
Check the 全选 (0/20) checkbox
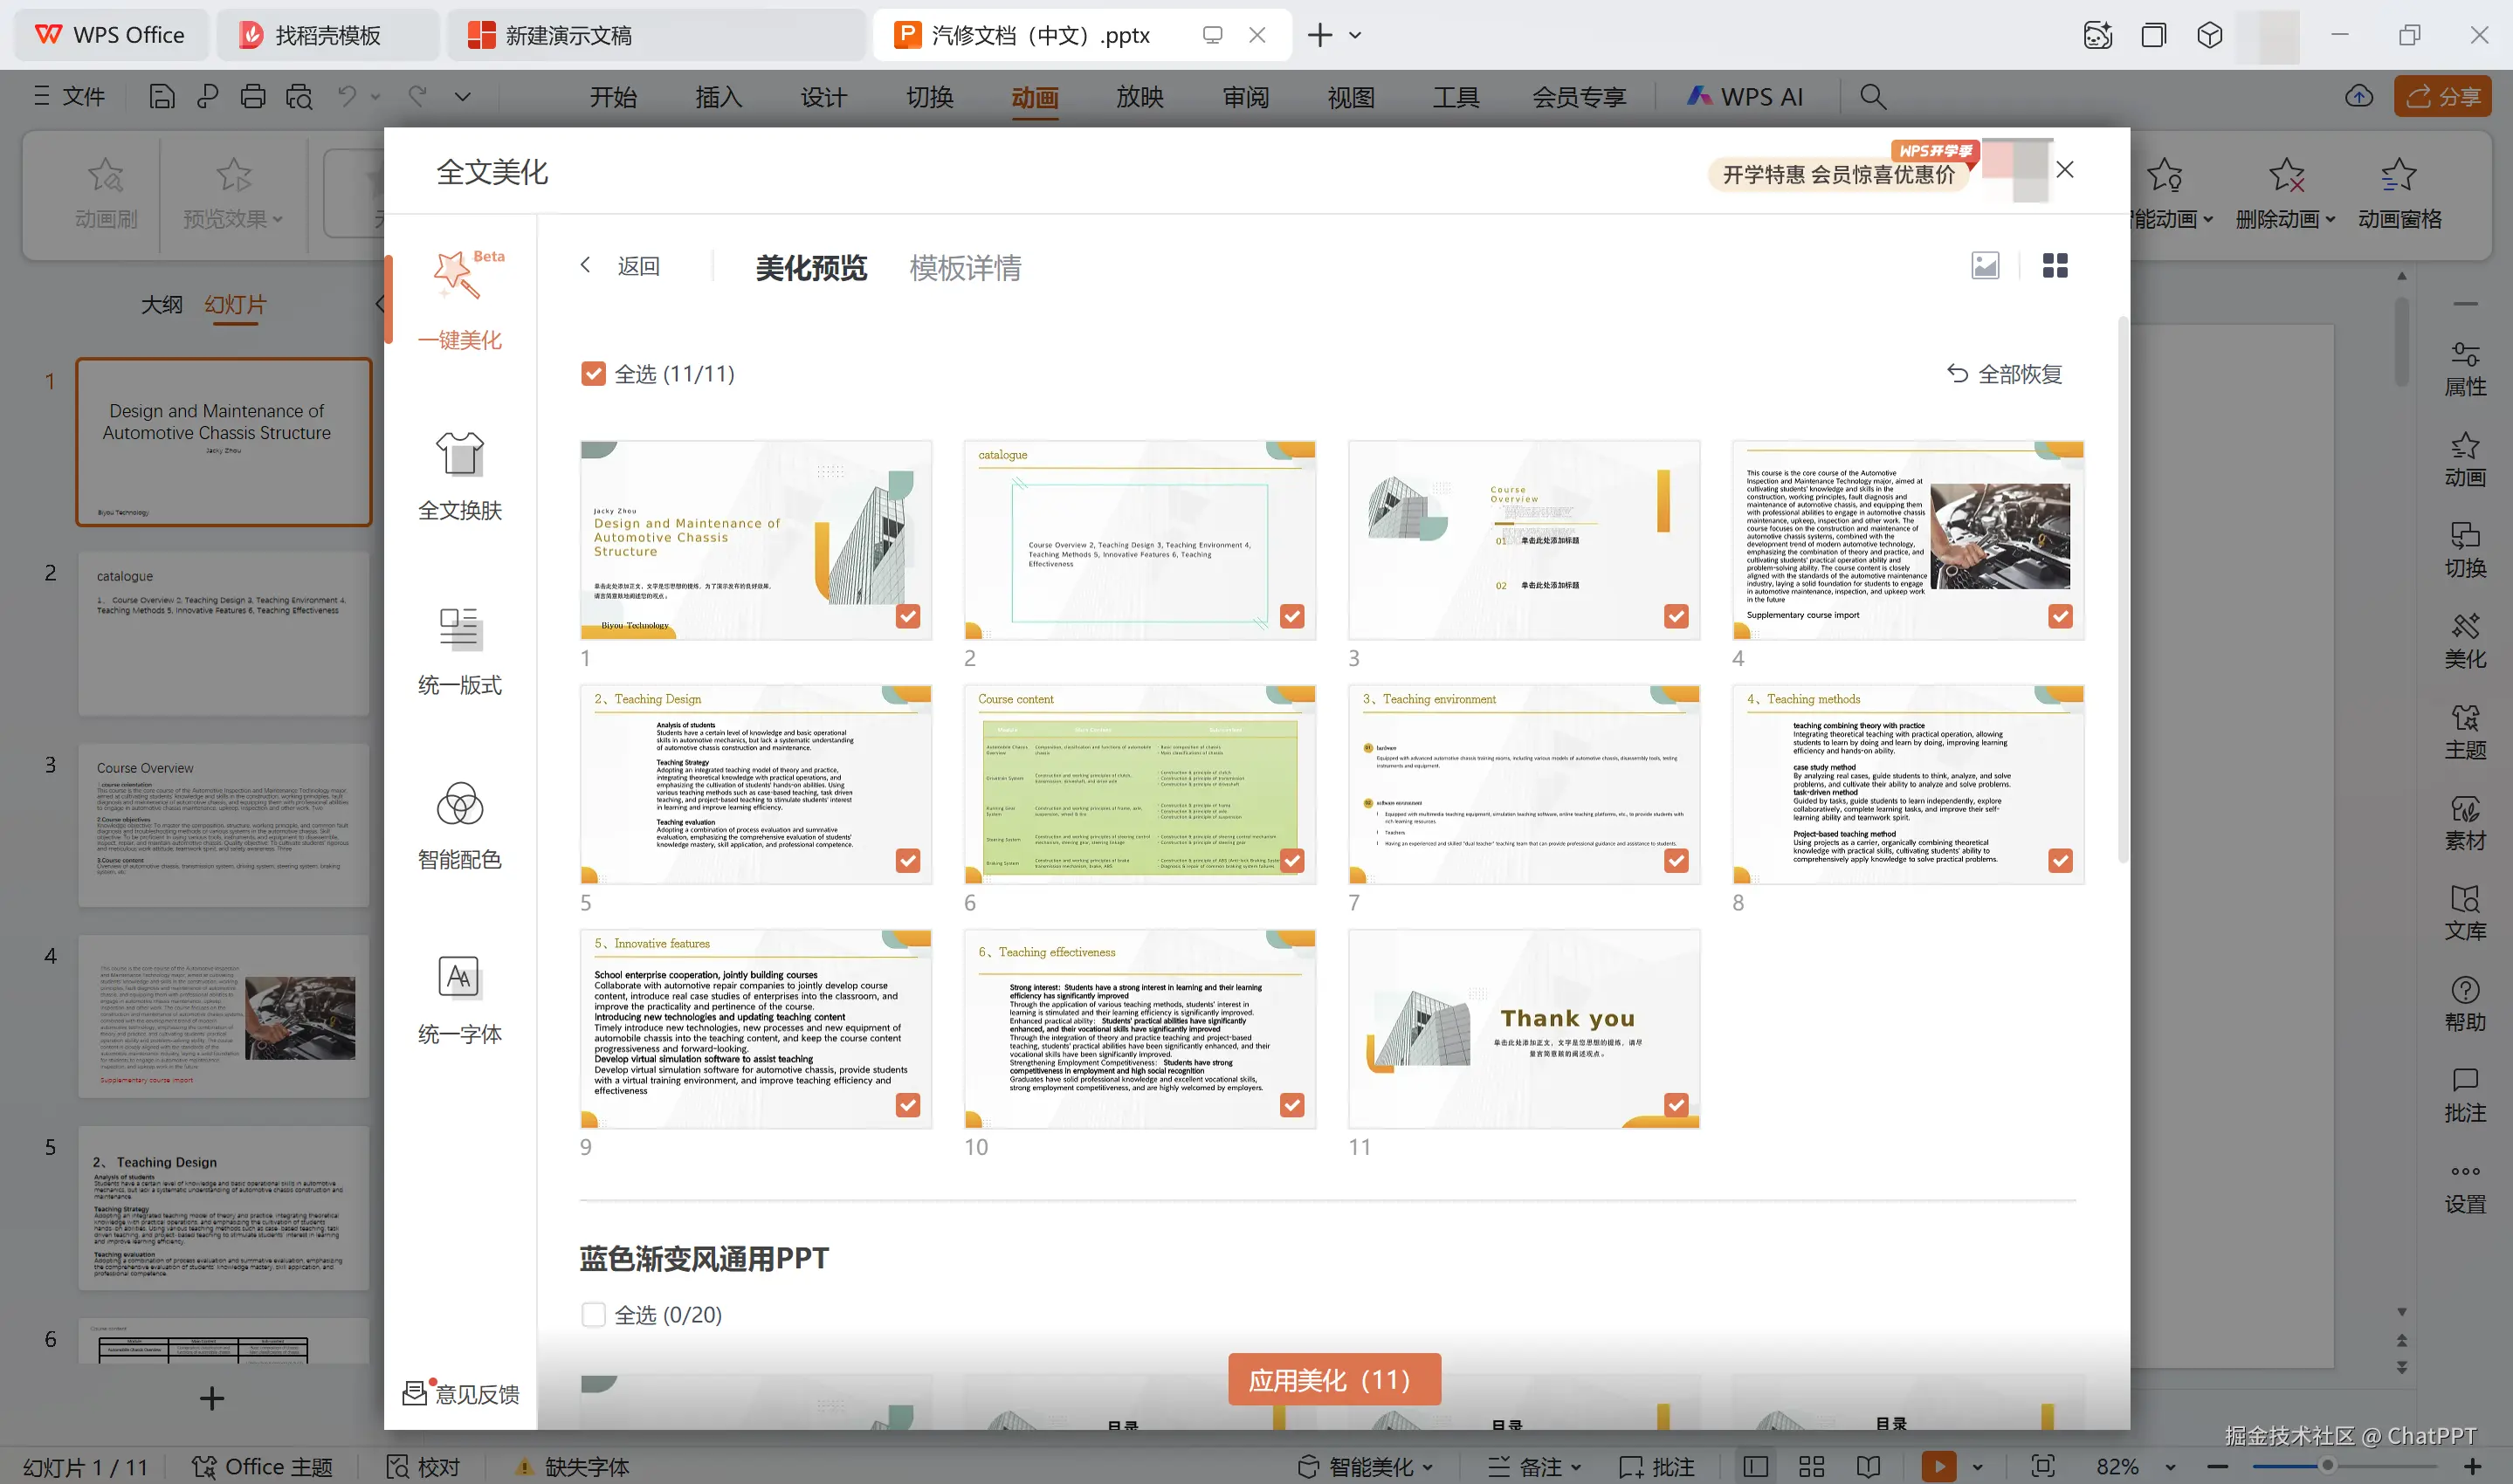coord(593,1314)
